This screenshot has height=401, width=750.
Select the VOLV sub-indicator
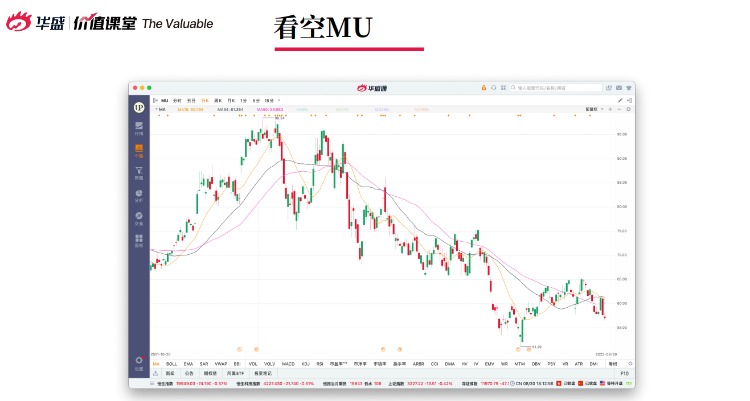coord(270,364)
